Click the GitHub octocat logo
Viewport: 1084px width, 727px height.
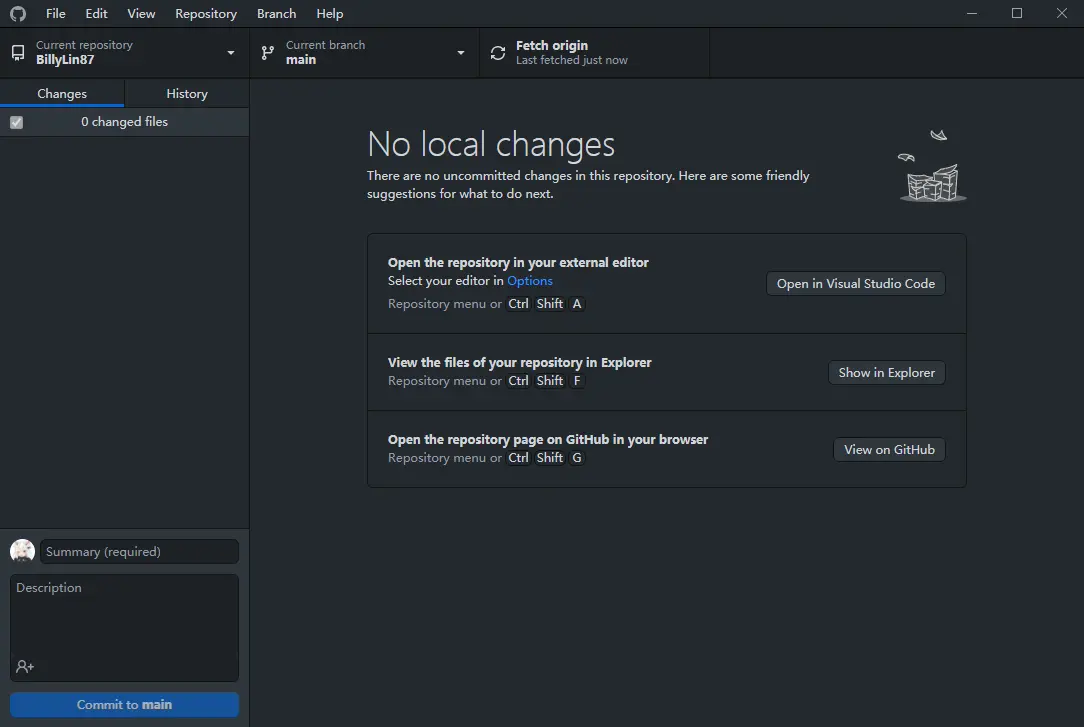[17, 13]
